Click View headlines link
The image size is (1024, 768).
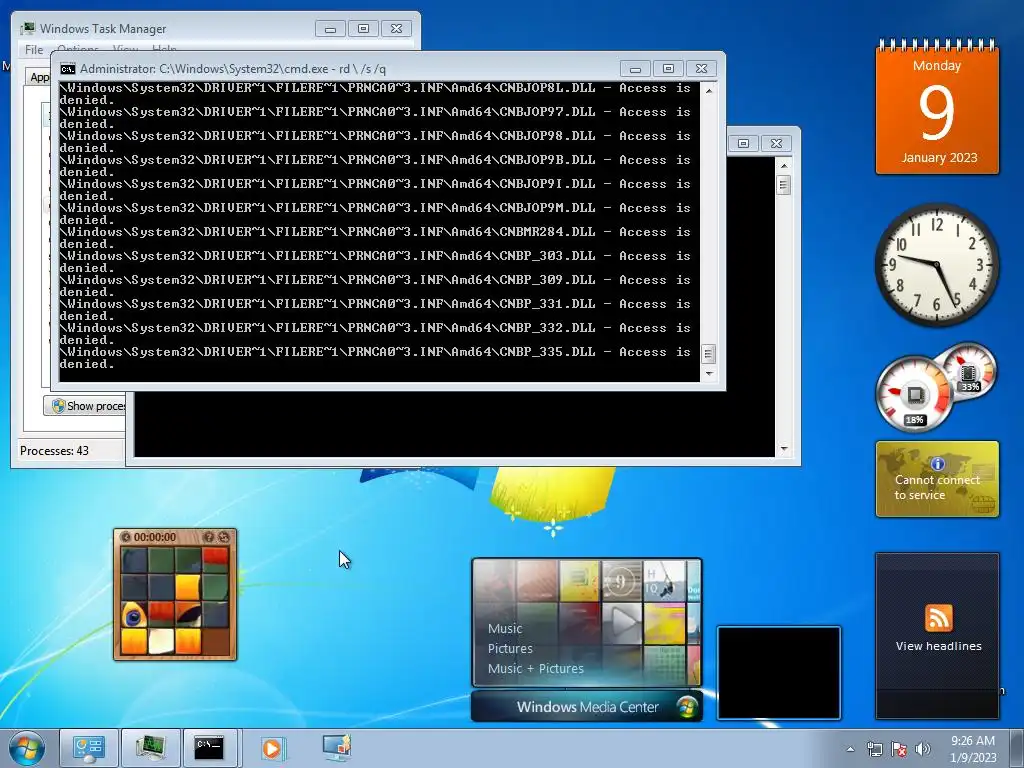(938, 646)
